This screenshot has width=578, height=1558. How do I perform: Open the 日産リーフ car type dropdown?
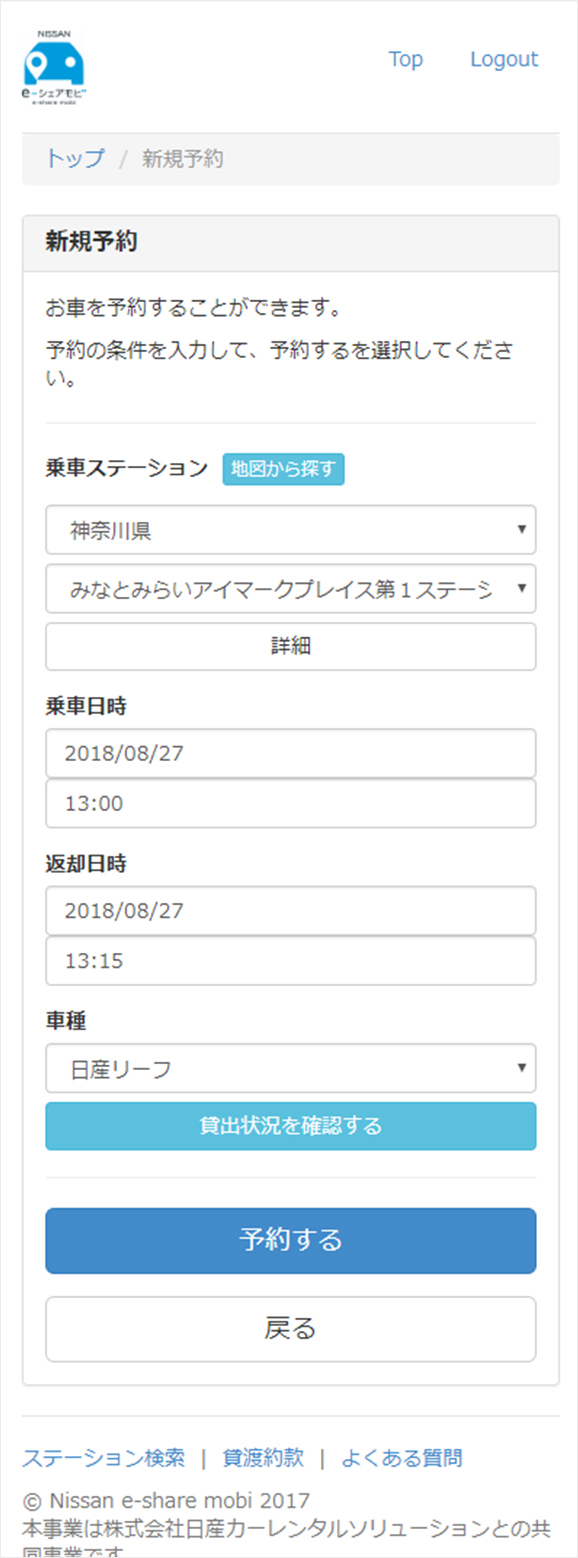(291, 1069)
